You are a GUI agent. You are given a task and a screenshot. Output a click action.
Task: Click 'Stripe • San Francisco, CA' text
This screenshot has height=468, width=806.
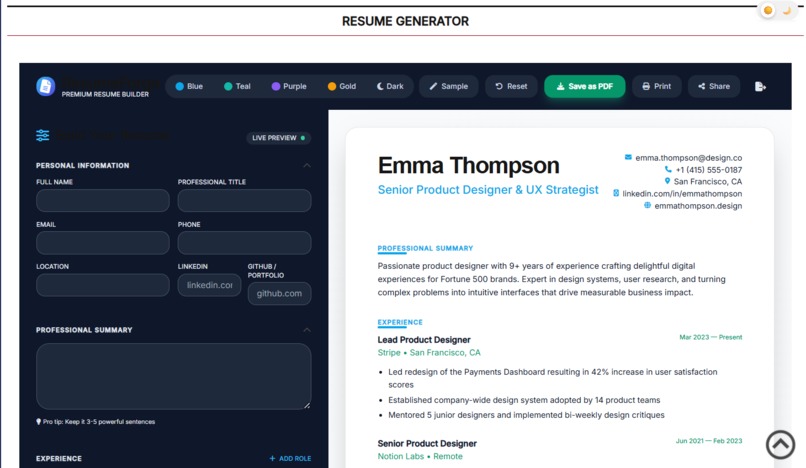click(429, 353)
